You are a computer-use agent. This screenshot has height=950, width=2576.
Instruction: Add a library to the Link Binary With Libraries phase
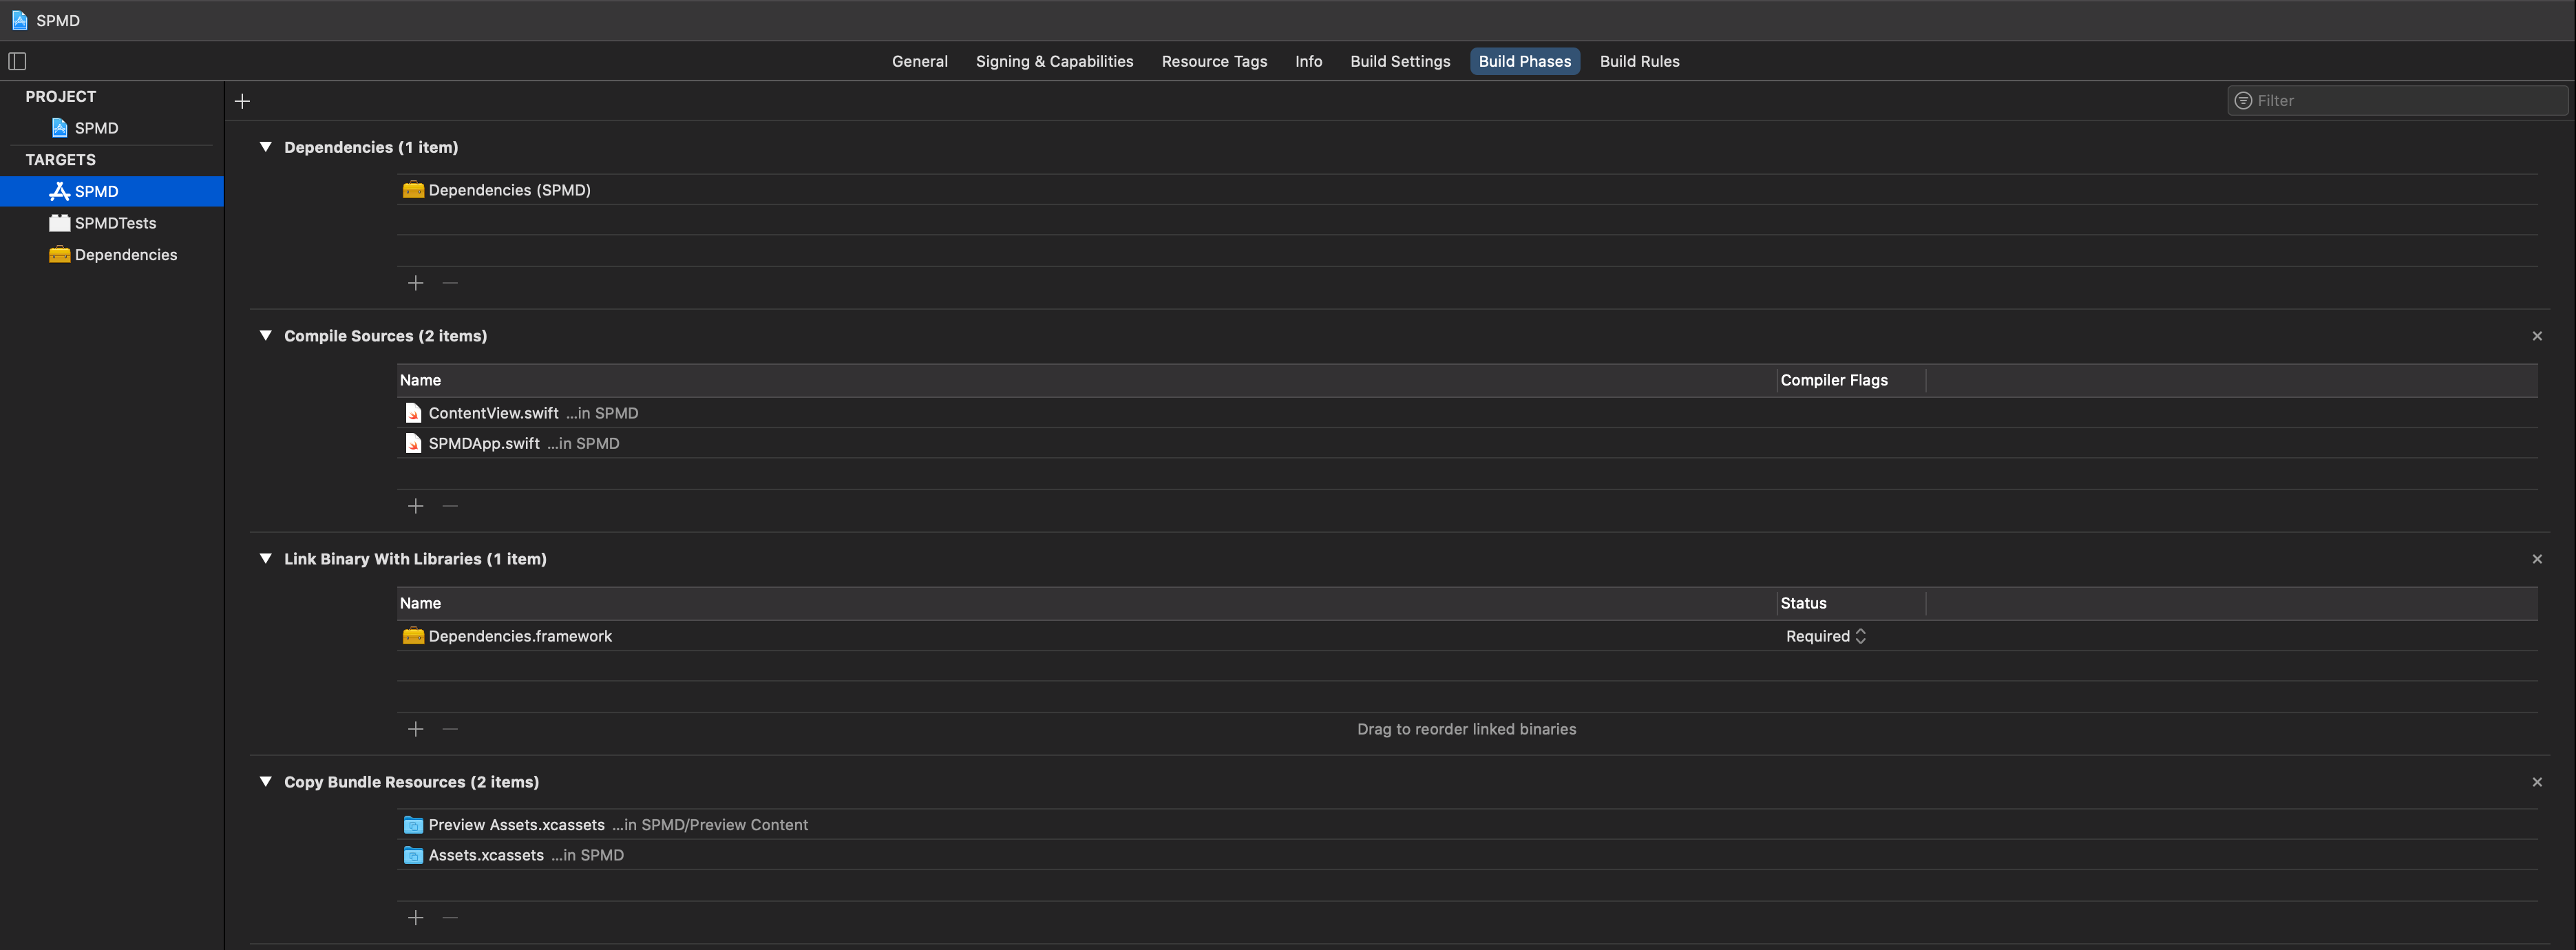(416, 729)
